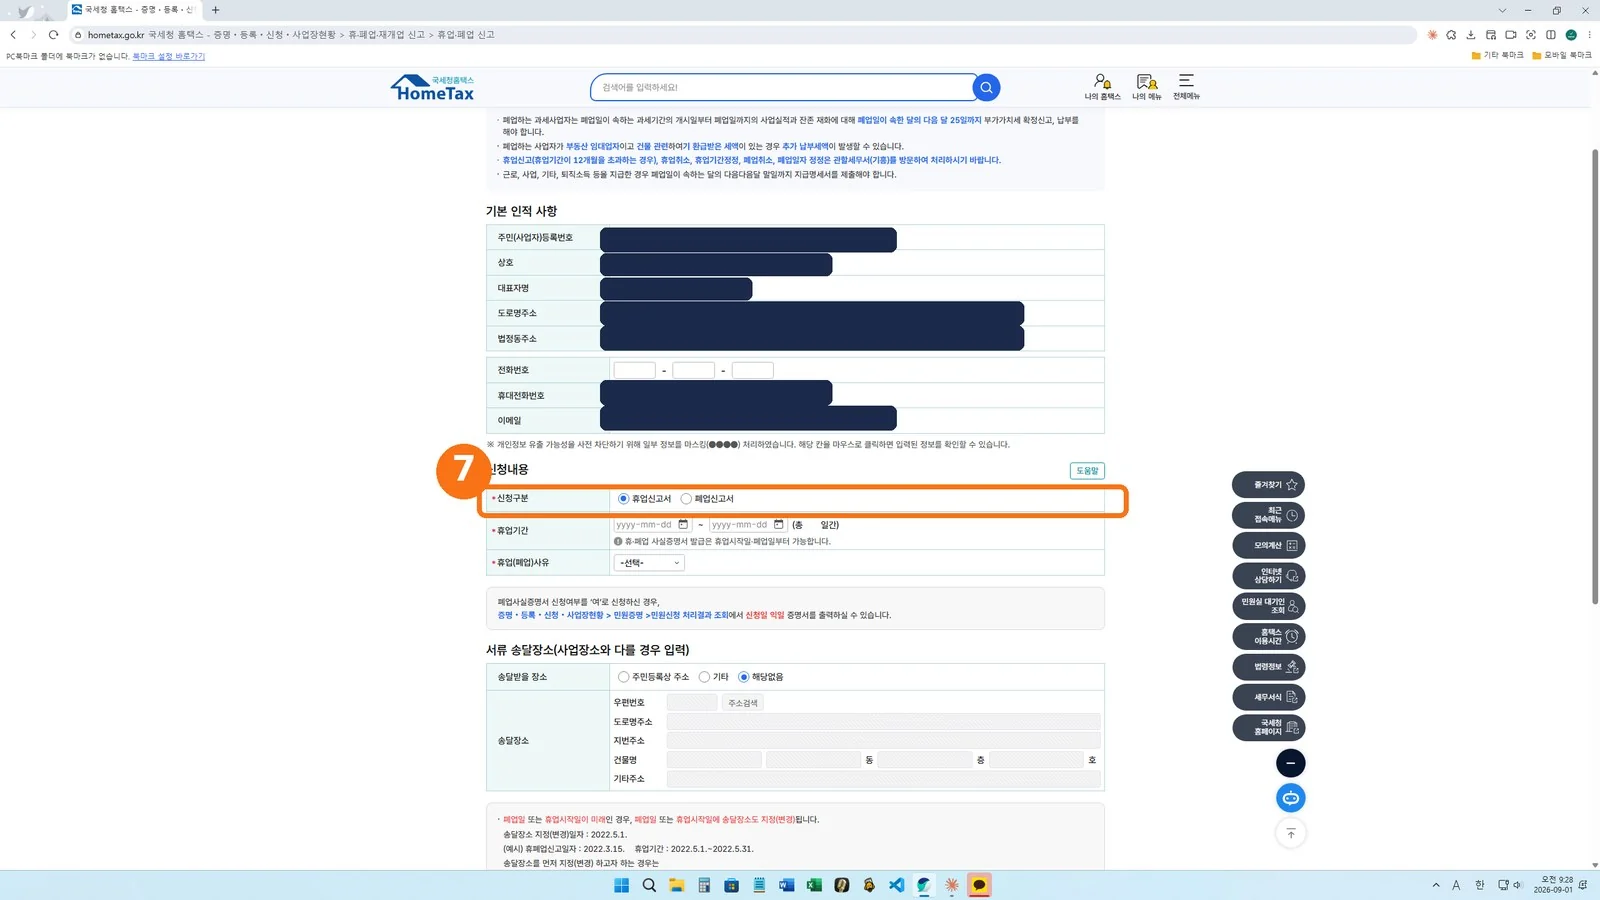
Task: Click the blue search magnifier button
Action: pyautogui.click(x=986, y=88)
